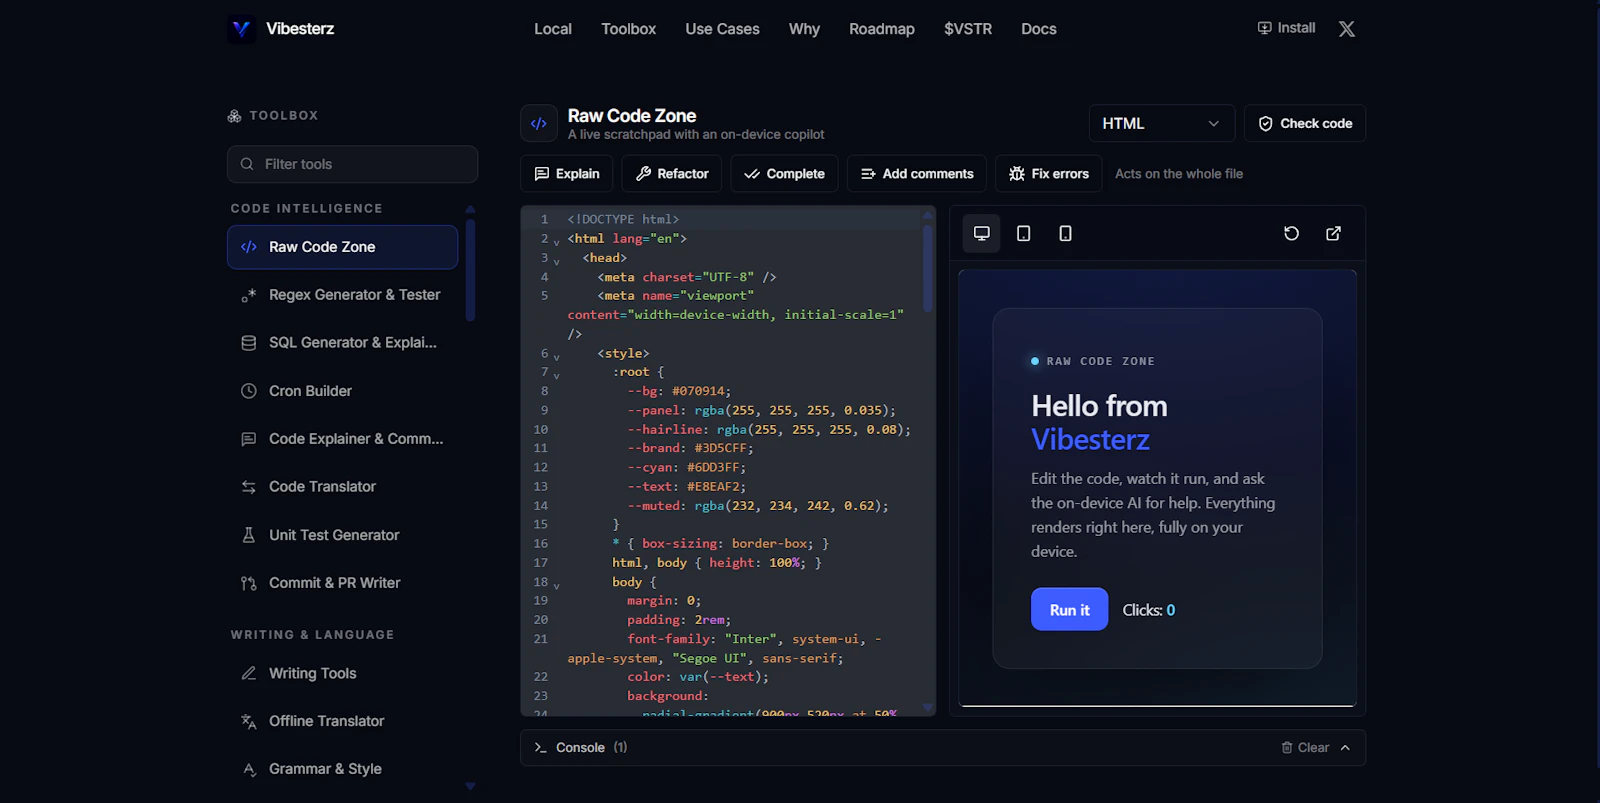Open the Writing Tools entry
1600x803 pixels.
342,673
